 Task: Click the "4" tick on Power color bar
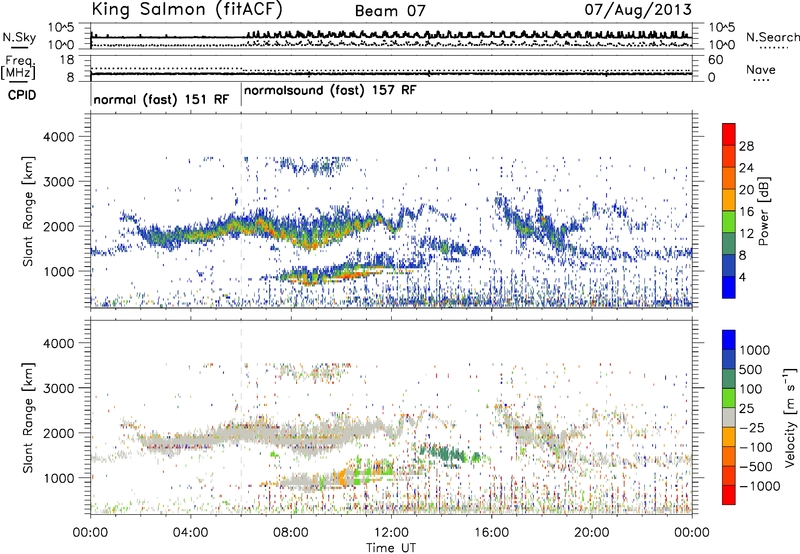click(743, 278)
